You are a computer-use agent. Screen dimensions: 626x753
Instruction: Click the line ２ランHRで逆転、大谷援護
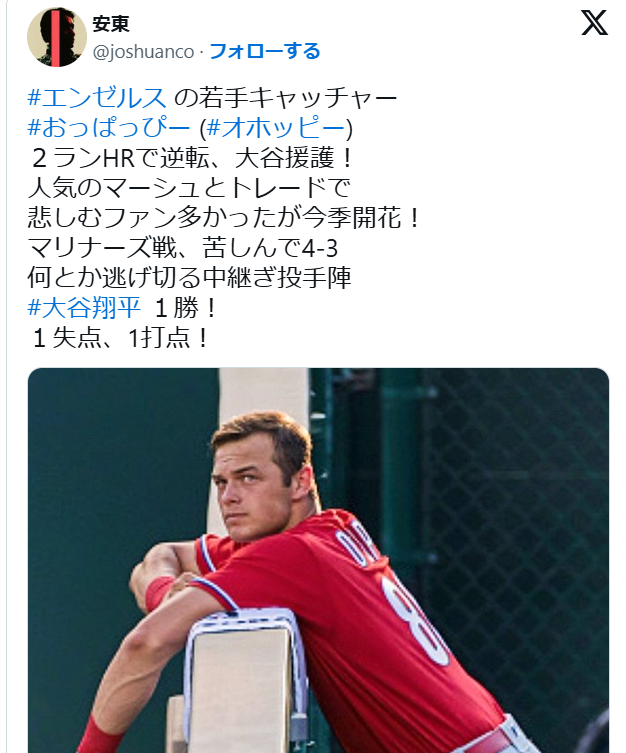point(192,158)
